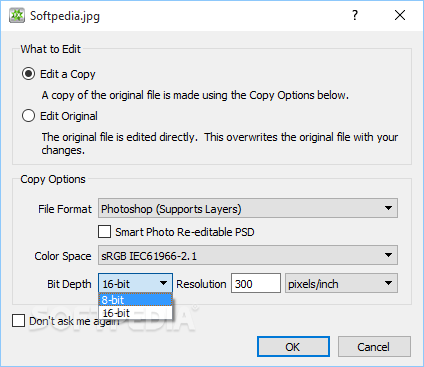Open help with the question mark button

tap(355, 15)
